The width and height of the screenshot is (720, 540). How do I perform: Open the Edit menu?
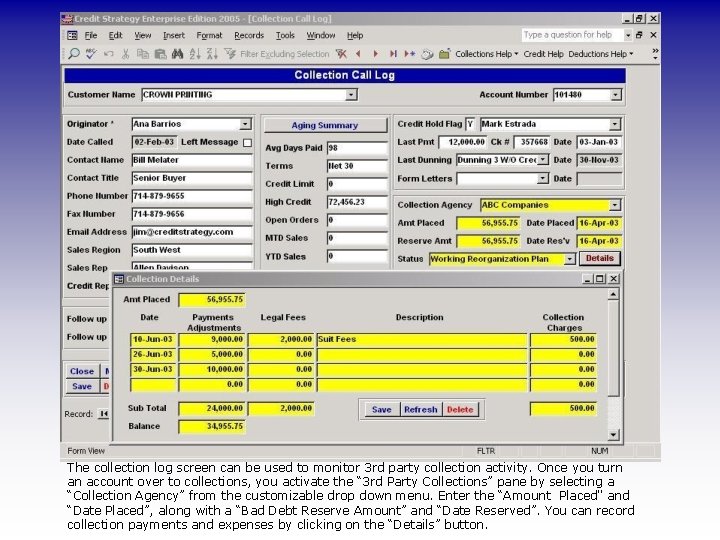(115, 35)
